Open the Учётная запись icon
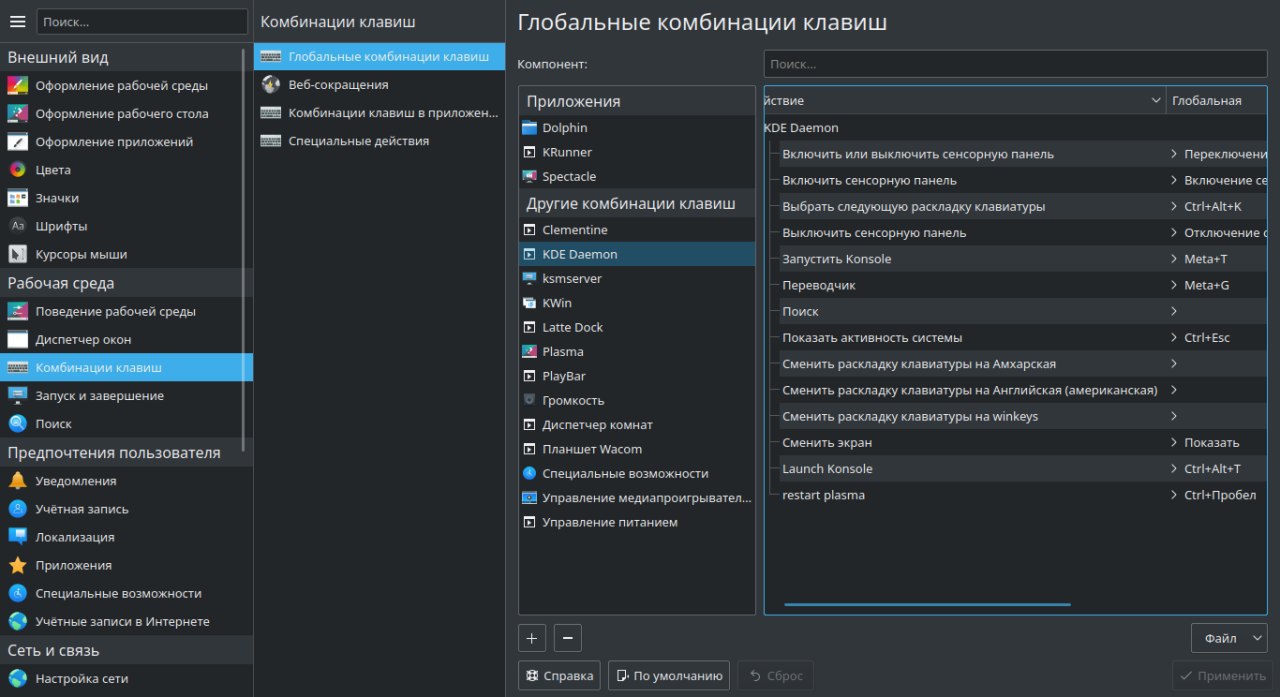Screen dimensions: 1280x697 pyautogui.click(x=17, y=509)
